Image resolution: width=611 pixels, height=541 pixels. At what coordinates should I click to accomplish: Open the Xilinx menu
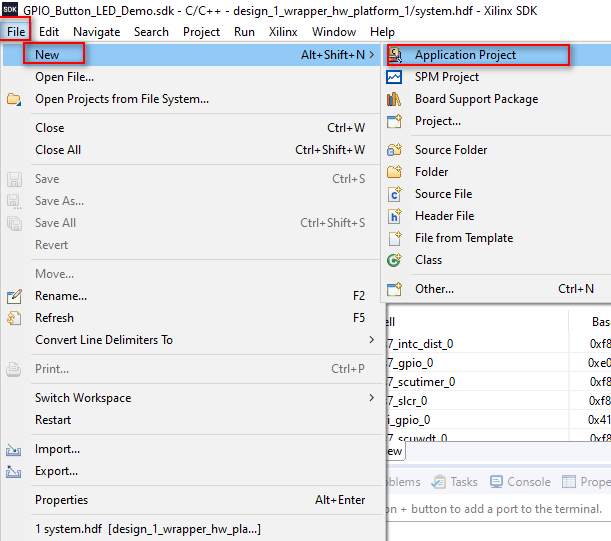point(283,32)
